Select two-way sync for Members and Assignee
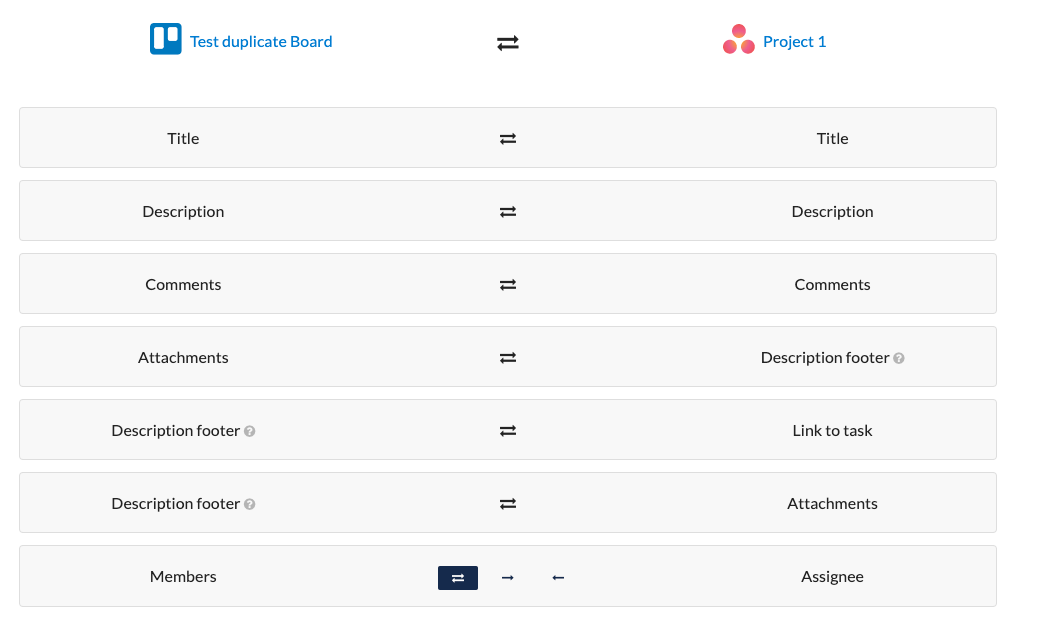This screenshot has height=635, width=1045. (x=458, y=578)
